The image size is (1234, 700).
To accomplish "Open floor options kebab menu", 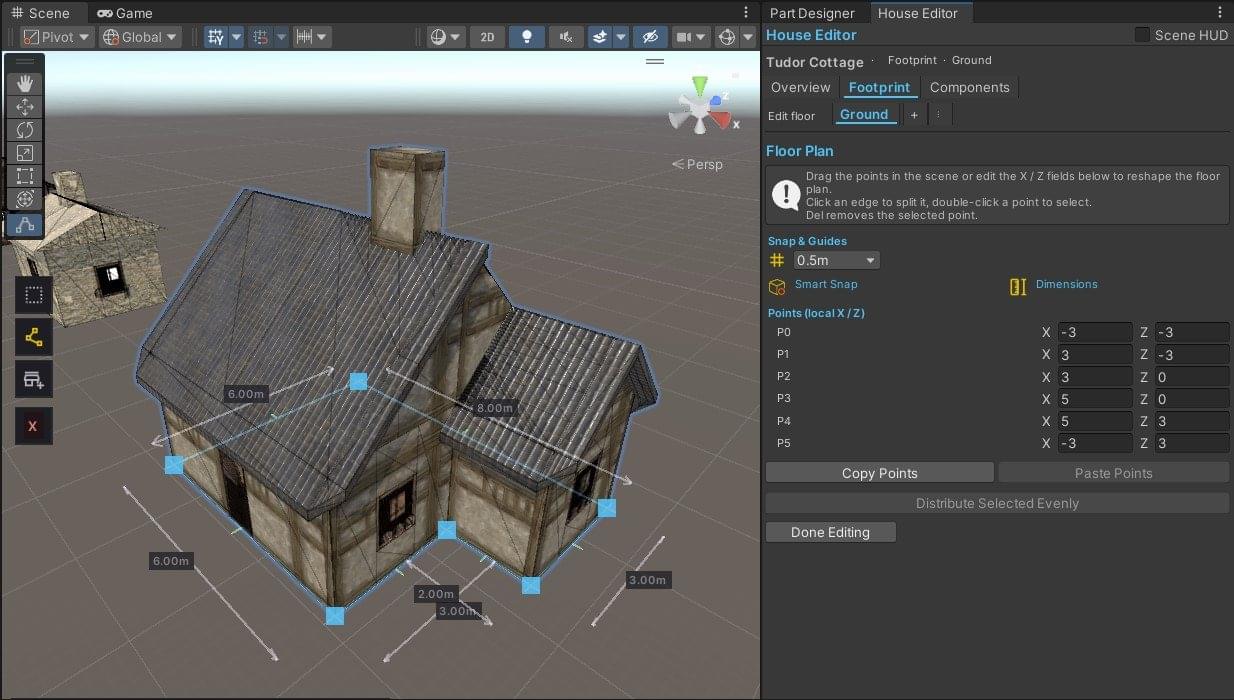I will click(x=938, y=115).
